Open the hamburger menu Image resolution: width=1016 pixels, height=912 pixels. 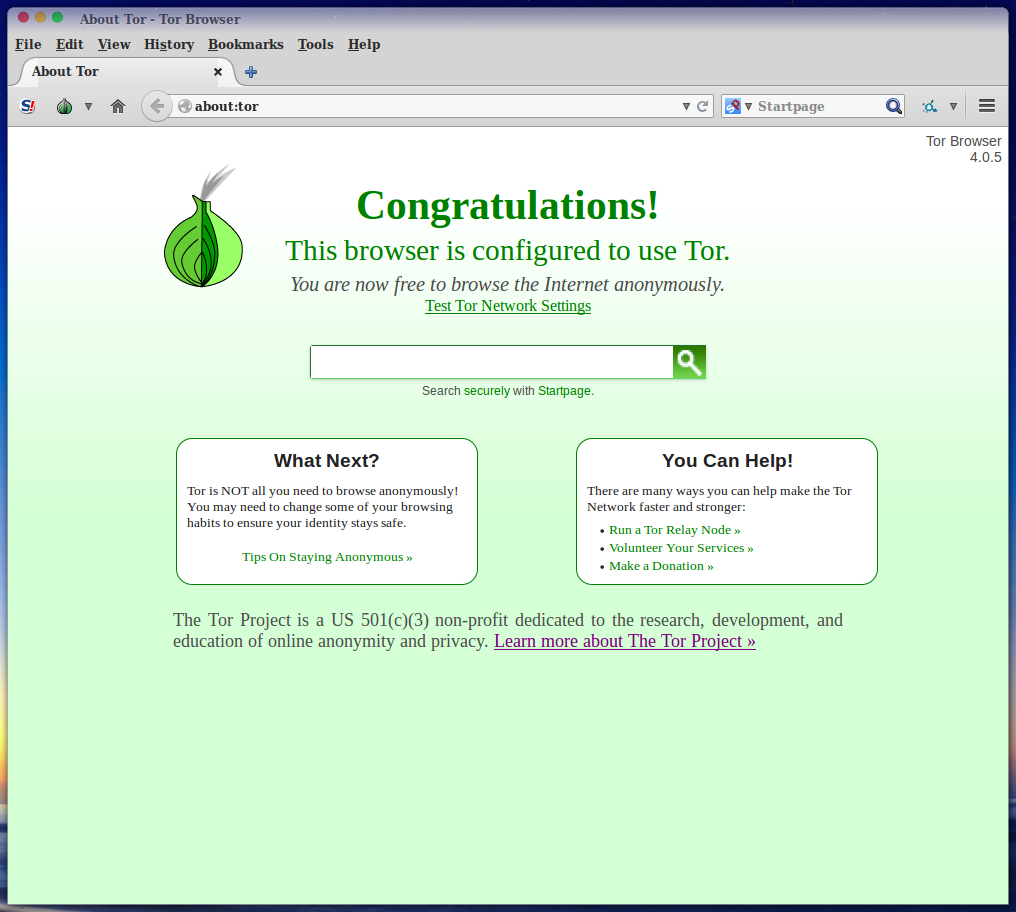(x=987, y=106)
